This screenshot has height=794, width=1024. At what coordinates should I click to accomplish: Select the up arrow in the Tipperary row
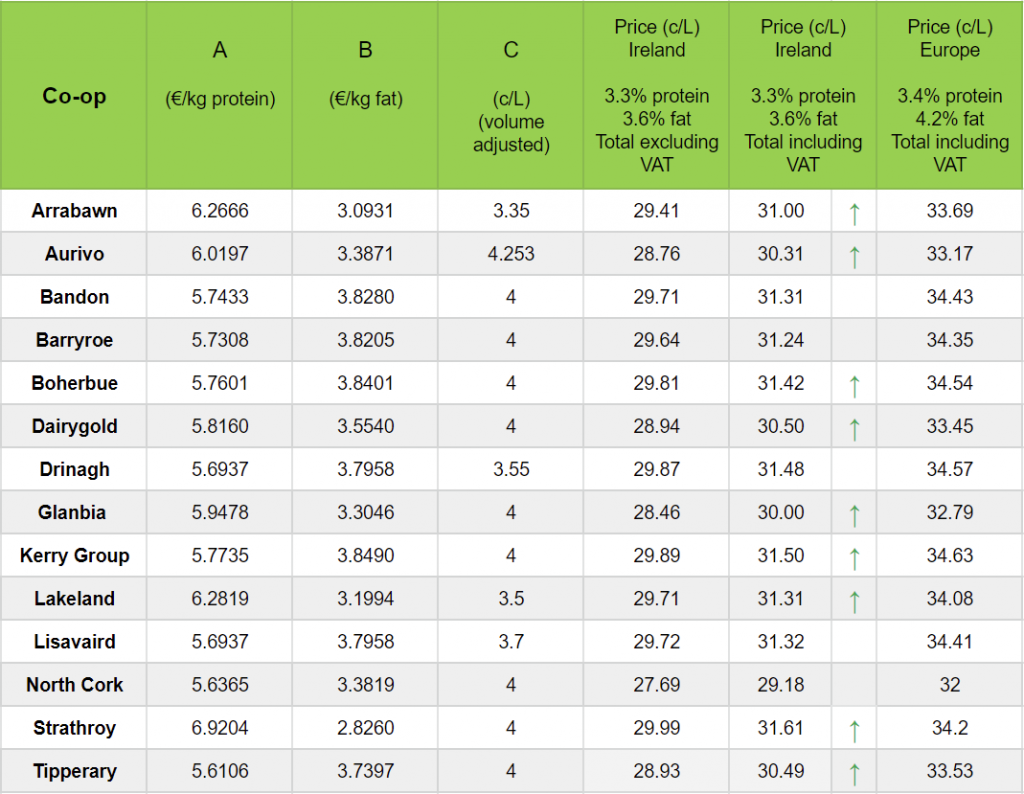[854, 772]
